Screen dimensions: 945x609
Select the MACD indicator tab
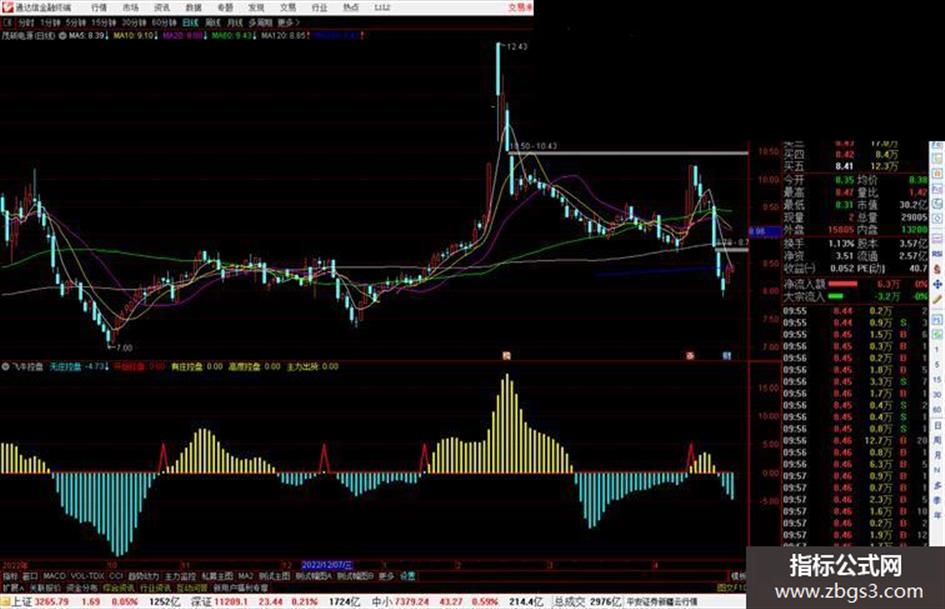click(53, 576)
